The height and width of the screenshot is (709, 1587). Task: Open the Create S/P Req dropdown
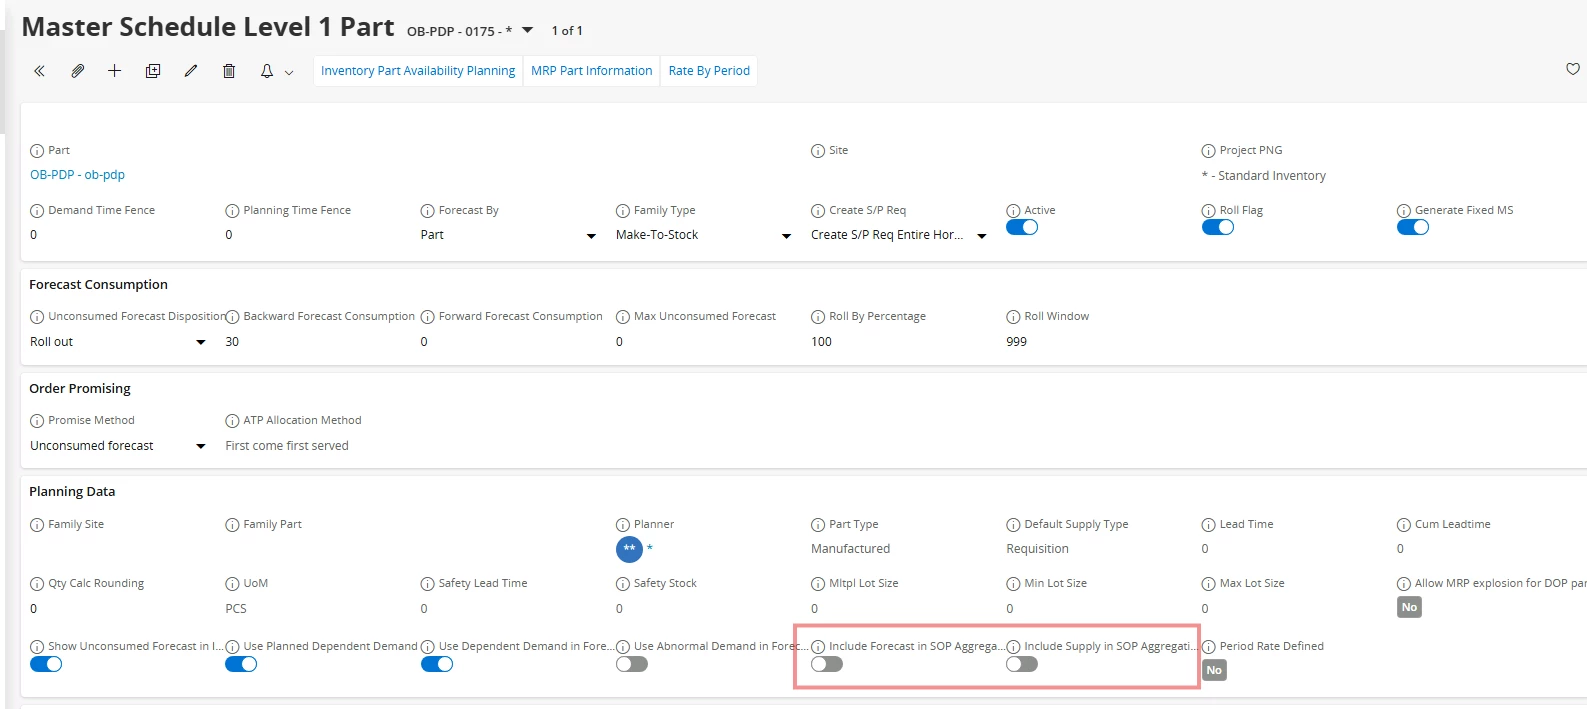point(982,236)
